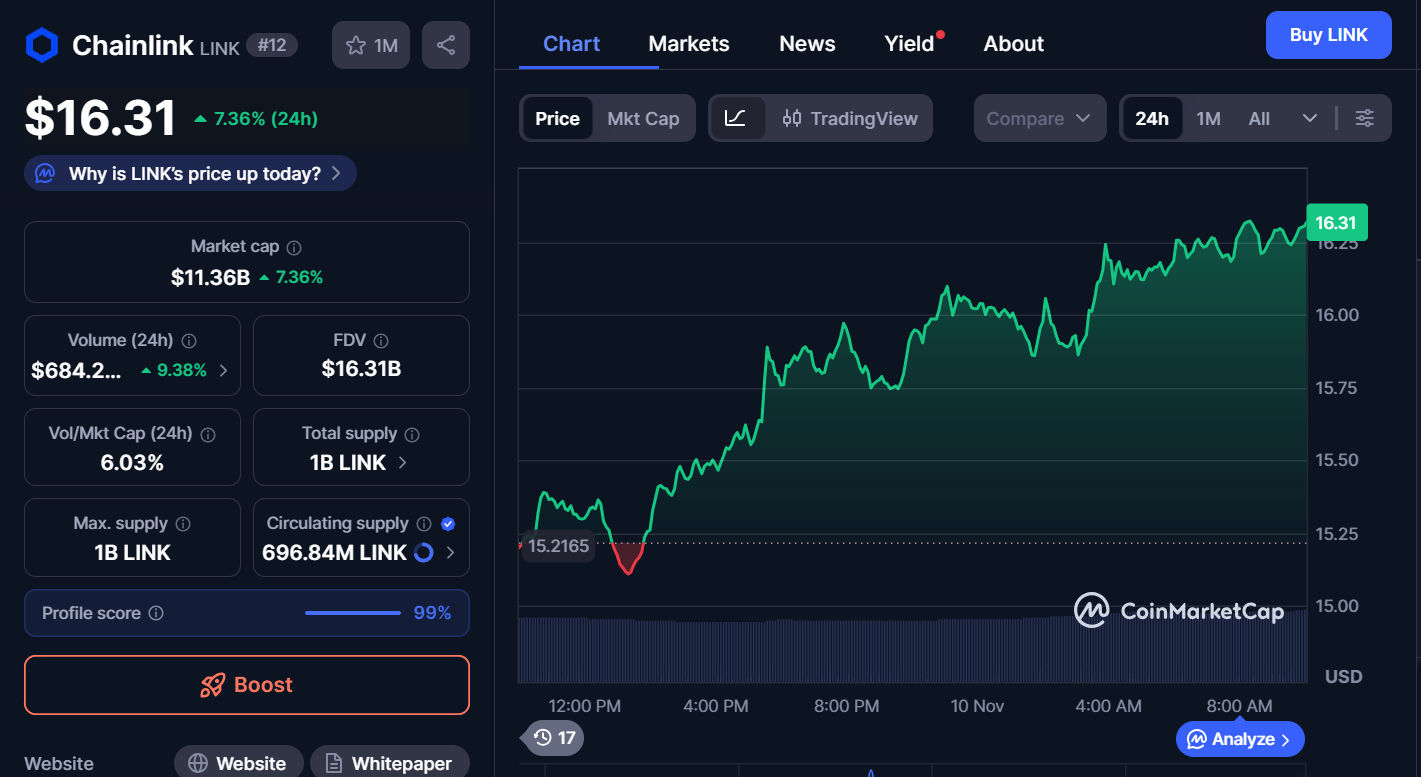Open chart settings sliders icon

click(x=1364, y=118)
